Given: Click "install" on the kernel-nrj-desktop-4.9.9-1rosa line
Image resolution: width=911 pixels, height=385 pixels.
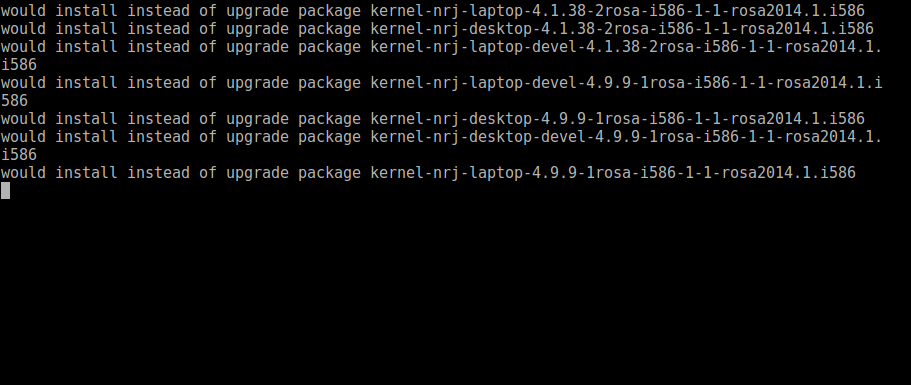Looking at the screenshot, I should click(x=87, y=118).
